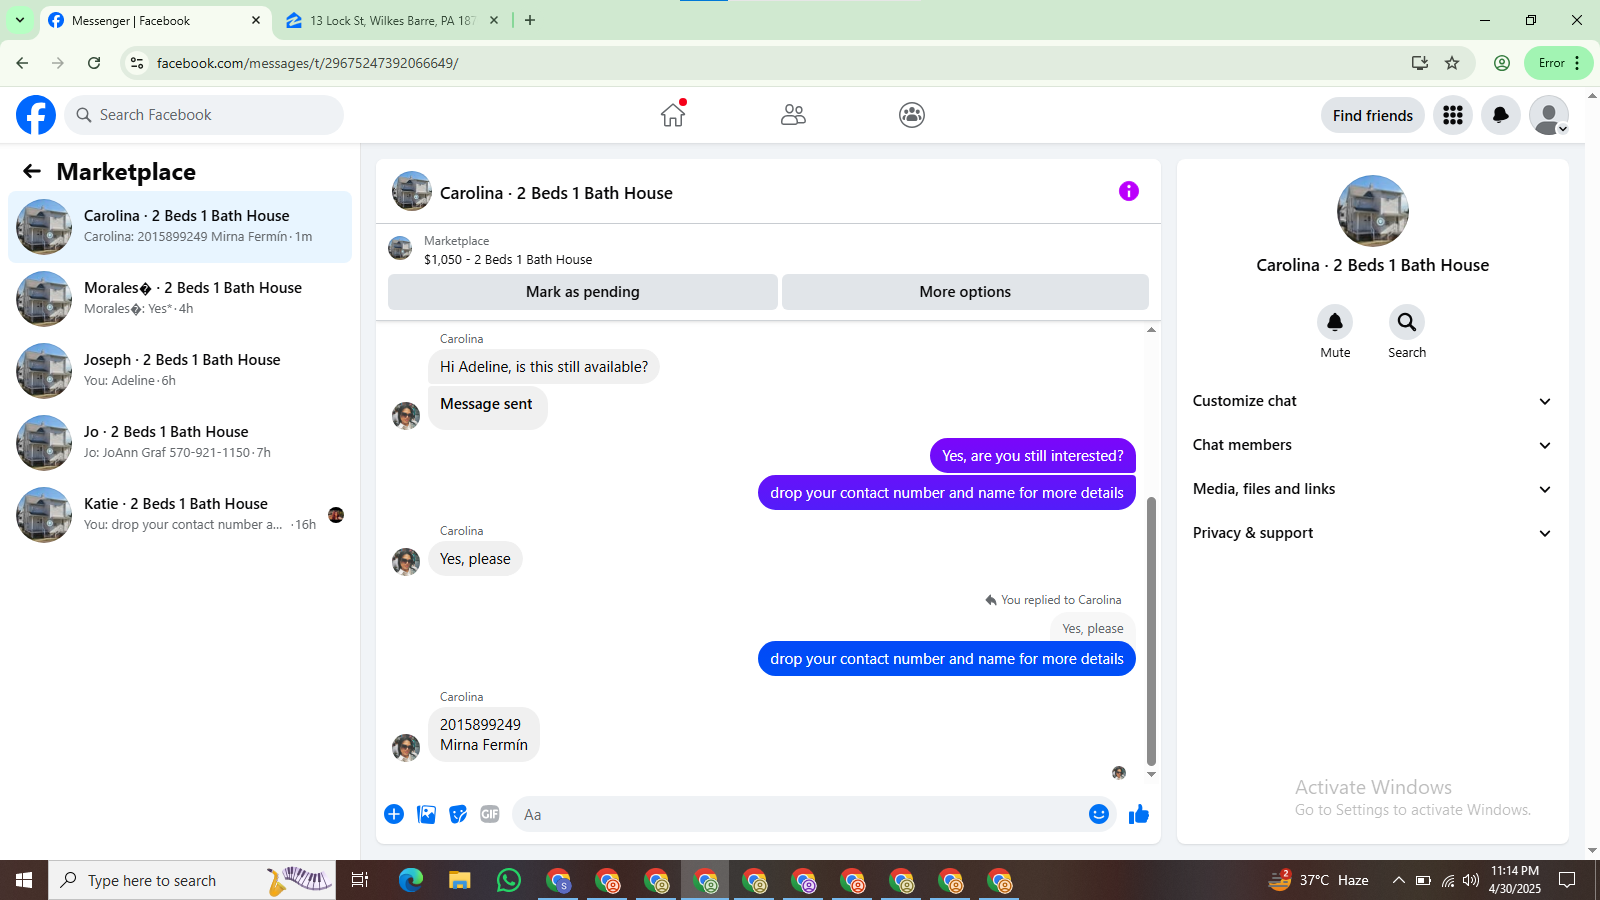View site information icon in address bar
The image size is (1600, 900).
click(137, 63)
